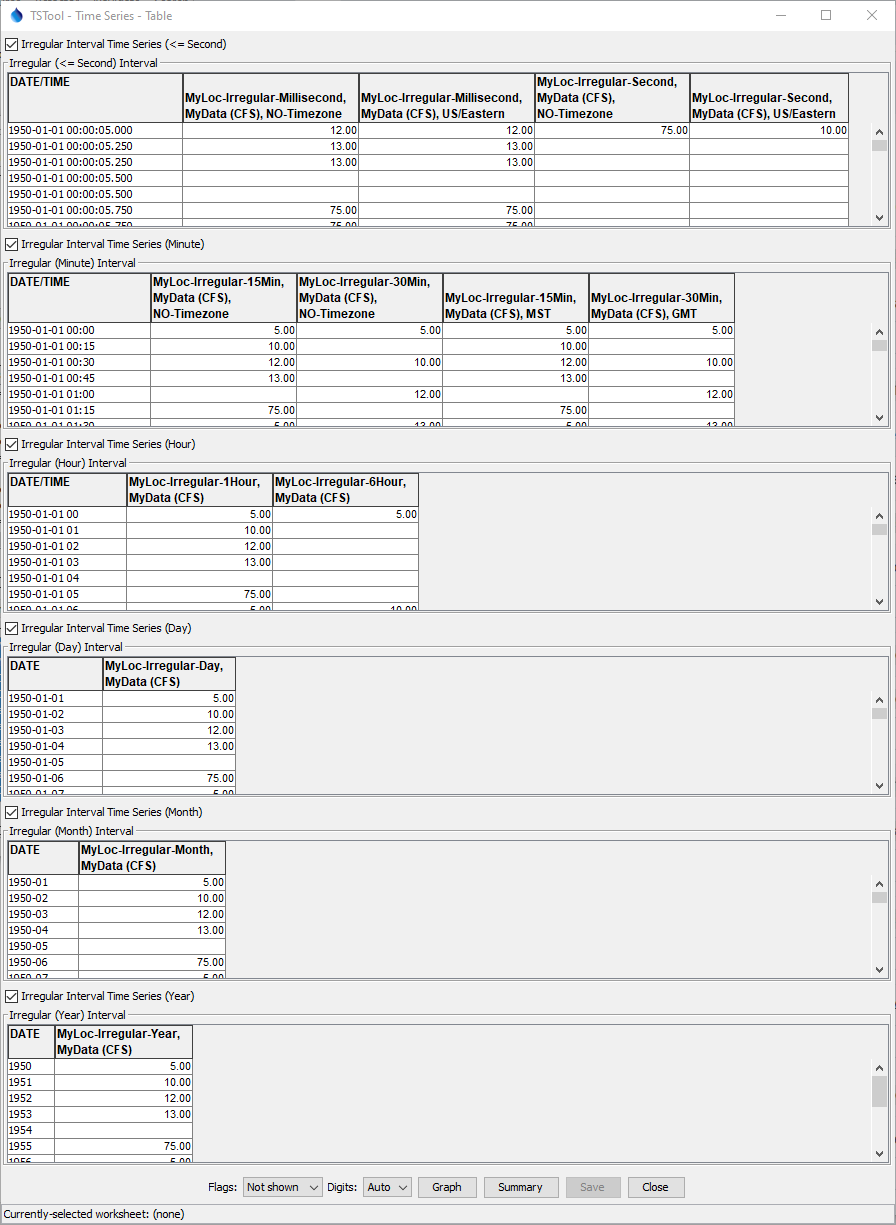Image resolution: width=896 pixels, height=1225 pixels.
Task: Click the DATE/TIME header in the Minute table
Action: click(79, 297)
